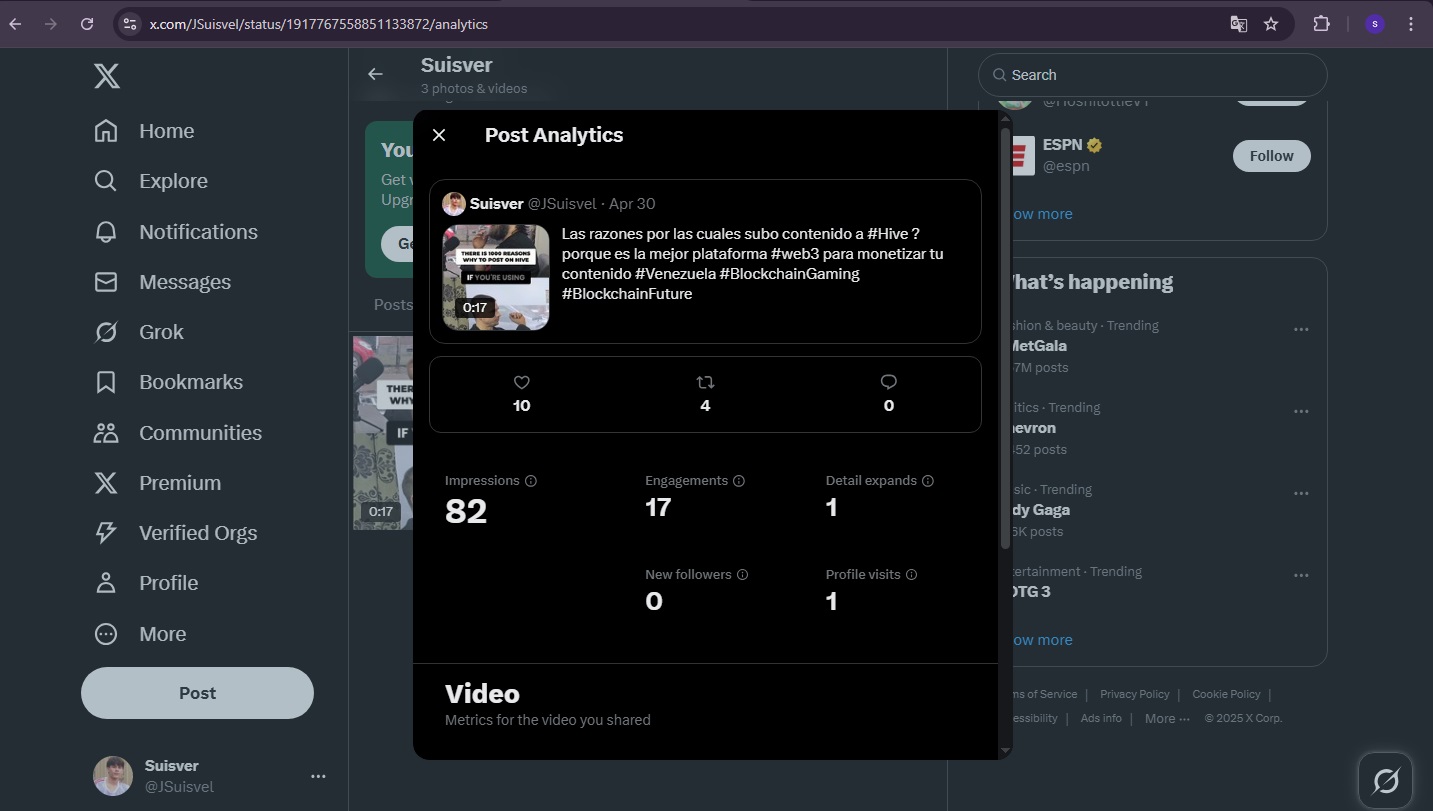Follow the ESPN account

1271,156
